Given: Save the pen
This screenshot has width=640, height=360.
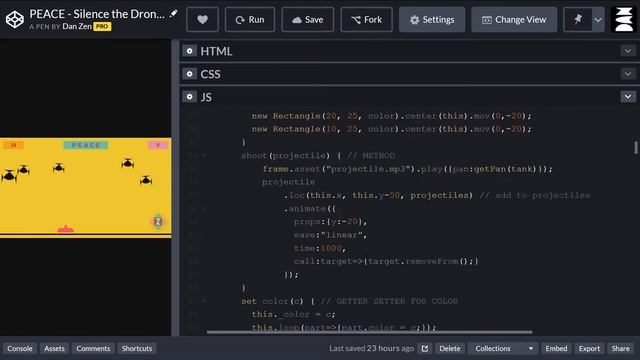Looking at the screenshot, I should 308,20.
